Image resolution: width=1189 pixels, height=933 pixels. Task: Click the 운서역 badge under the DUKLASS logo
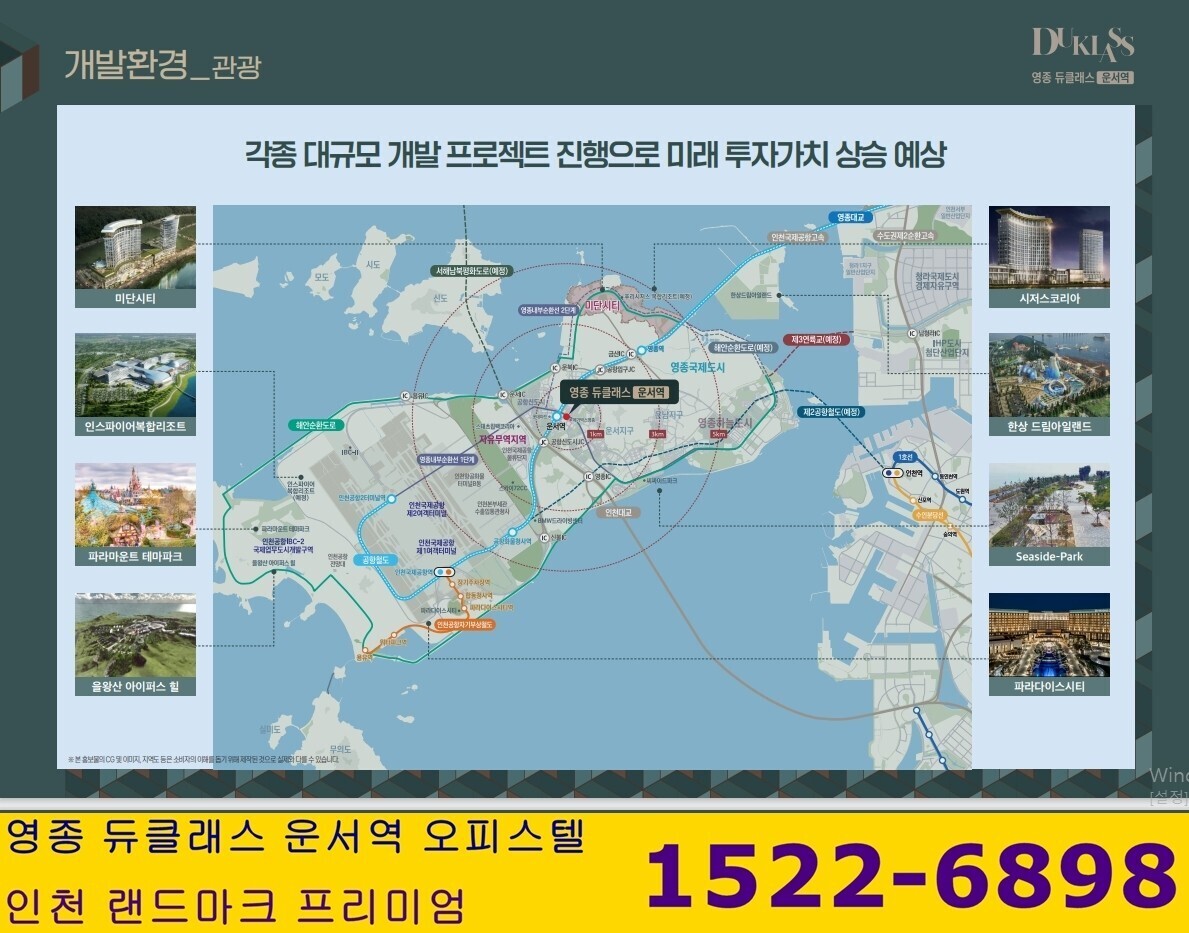click(1116, 77)
